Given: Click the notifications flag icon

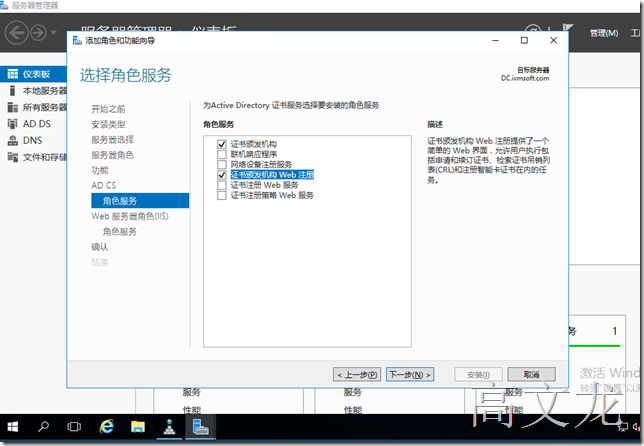Looking at the screenshot, I should pyautogui.click(x=568, y=30).
